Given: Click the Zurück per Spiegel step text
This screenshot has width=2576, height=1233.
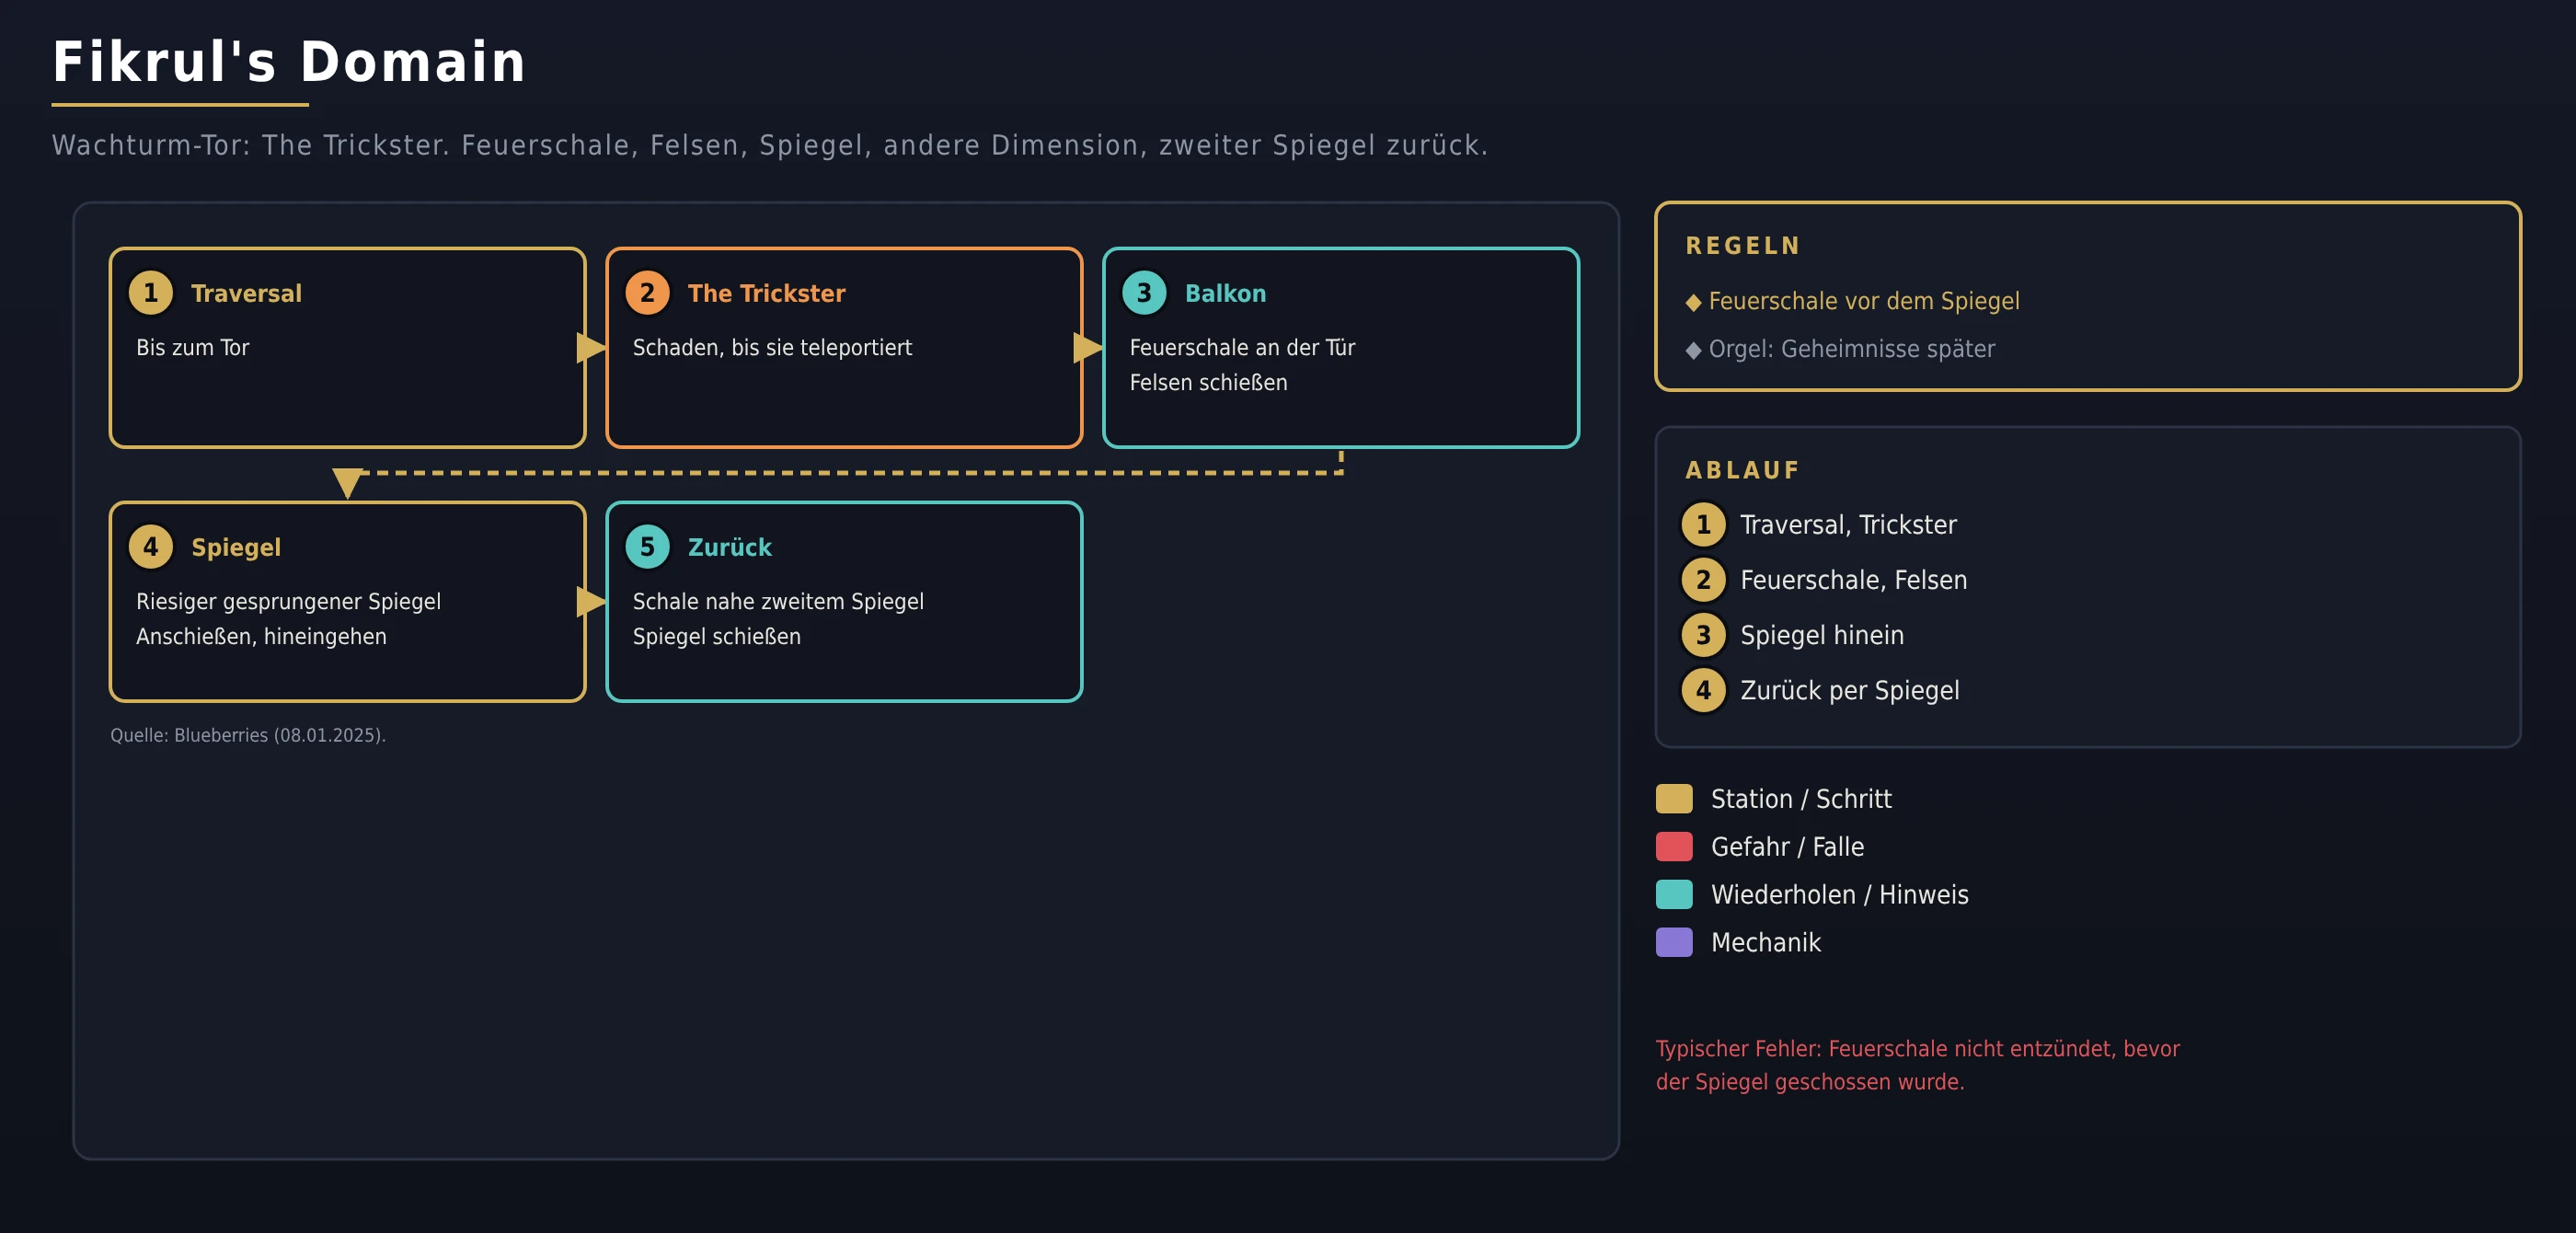Looking at the screenshot, I should (x=1849, y=690).
